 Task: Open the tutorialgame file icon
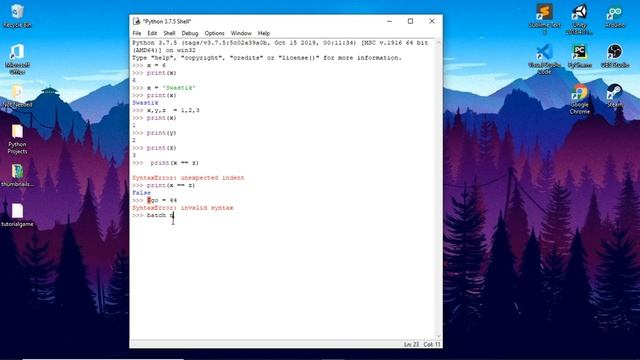[17, 215]
